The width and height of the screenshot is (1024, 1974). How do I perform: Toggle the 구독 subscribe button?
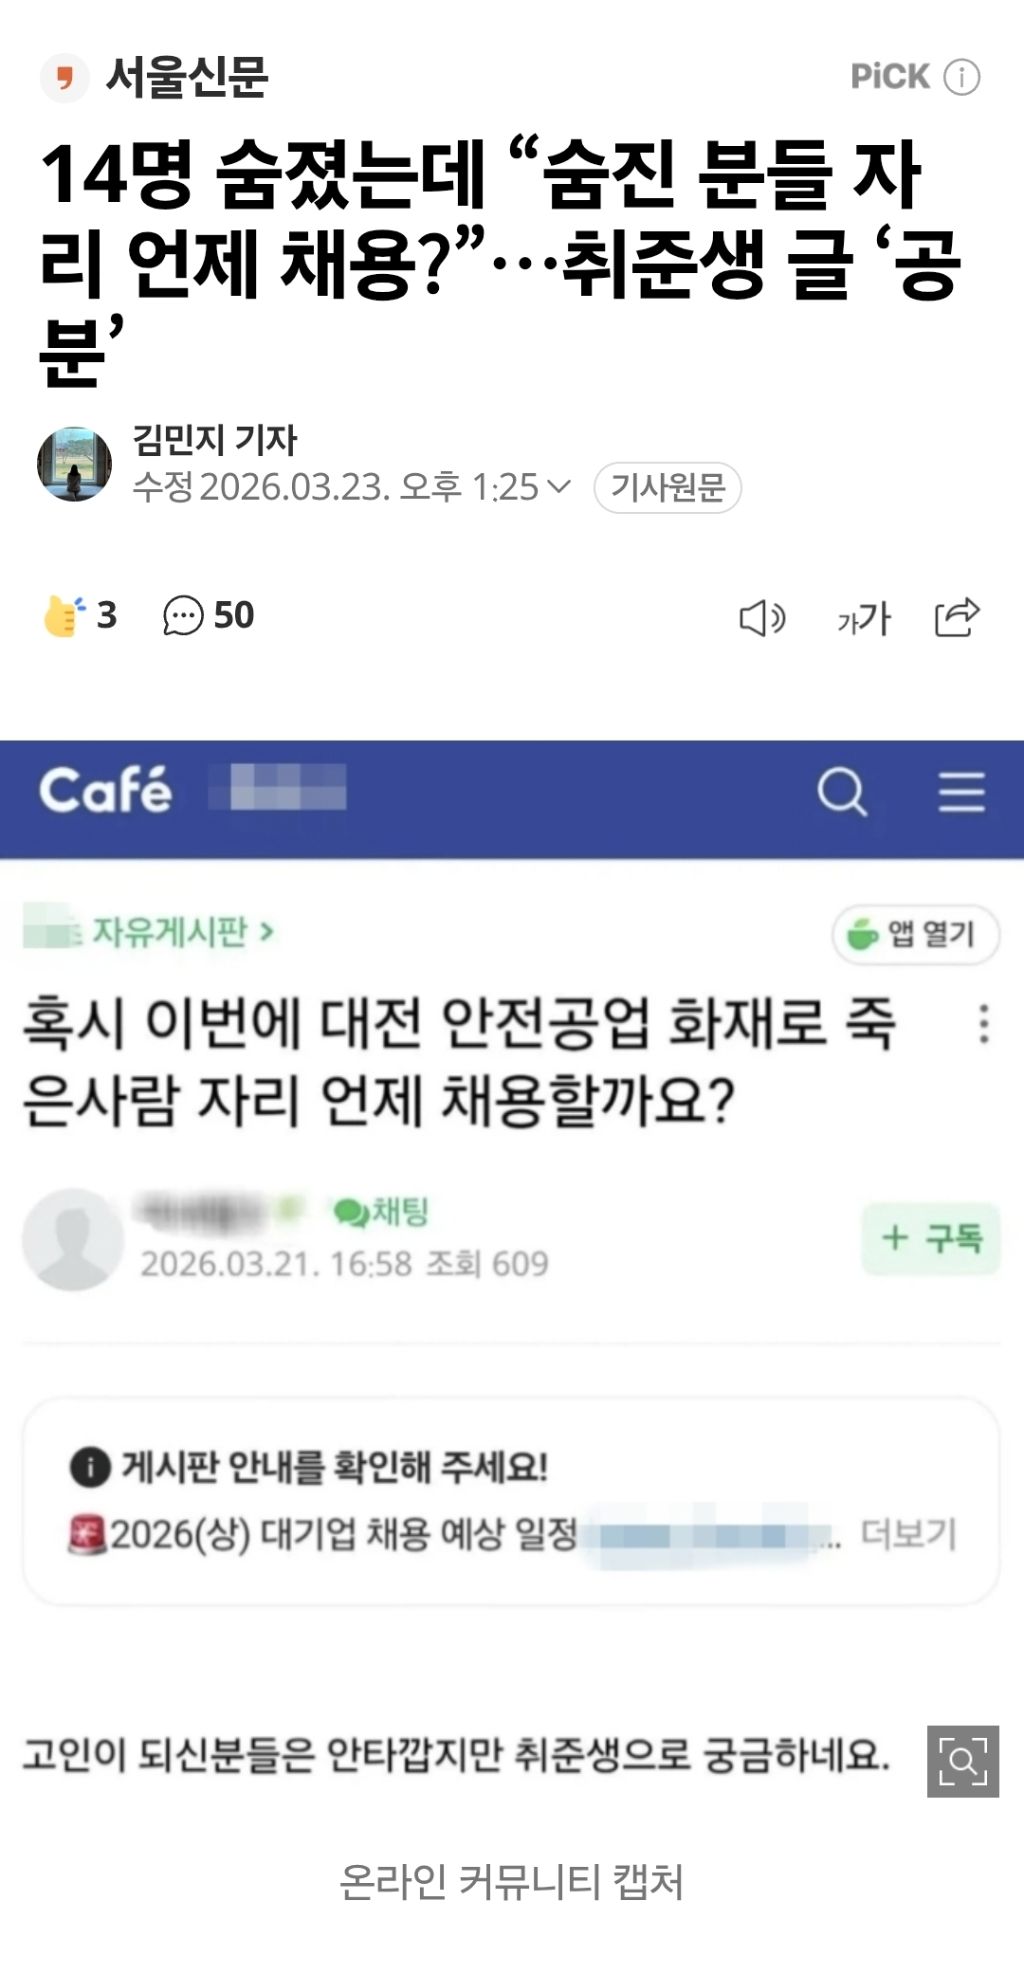pyautogui.click(x=931, y=1238)
